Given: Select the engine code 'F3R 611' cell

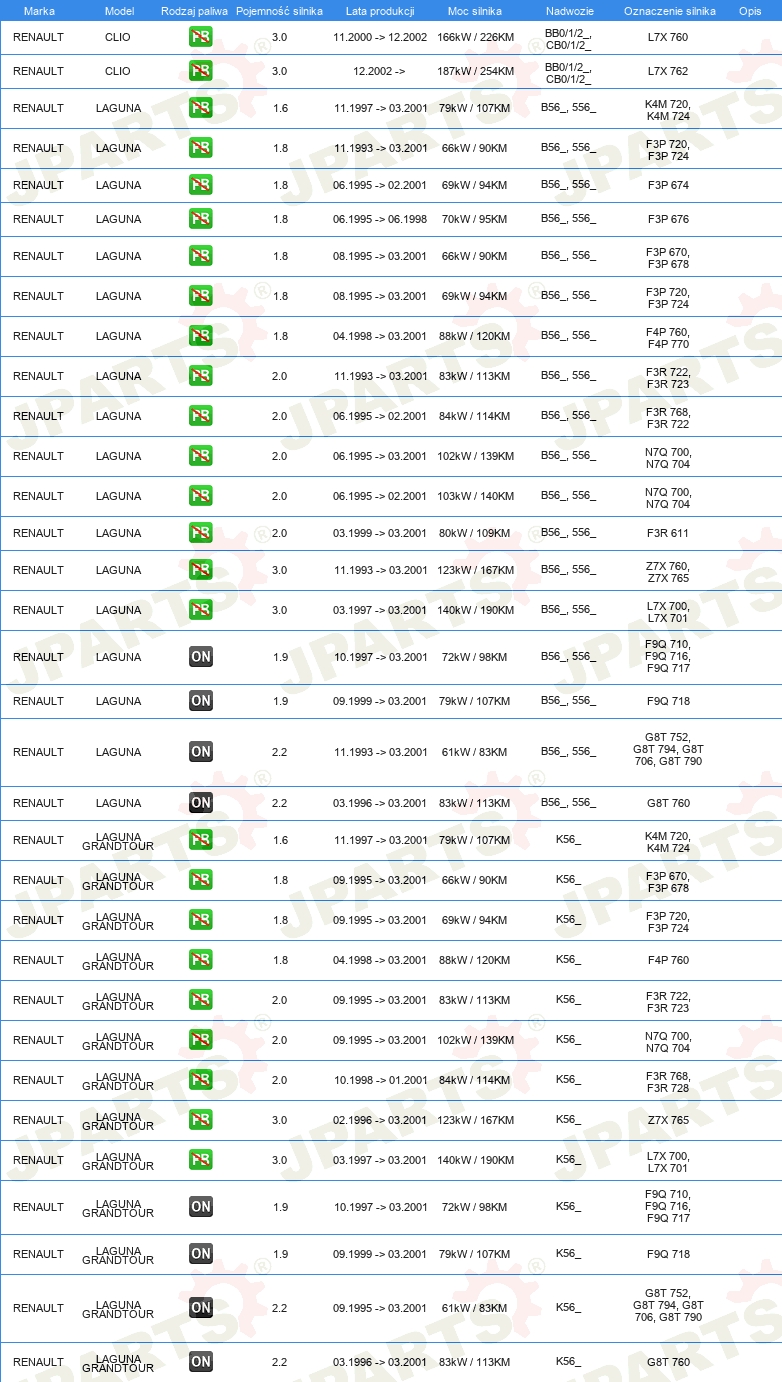Looking at the screenshot, I should coord(668,533).
